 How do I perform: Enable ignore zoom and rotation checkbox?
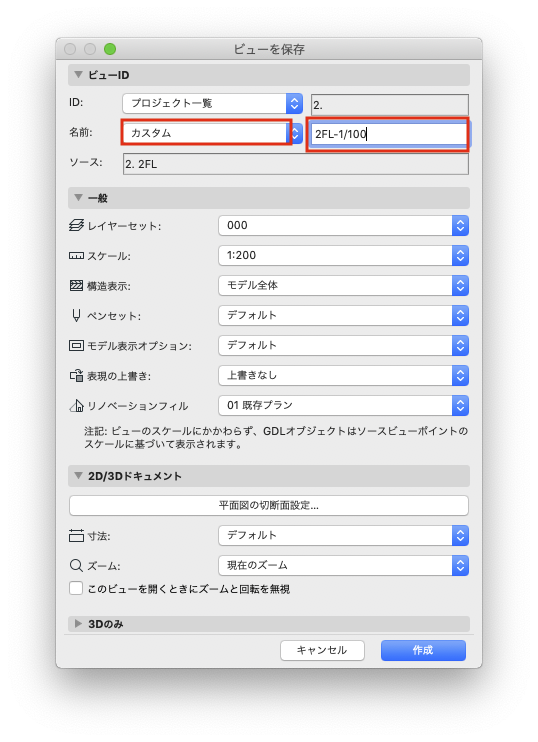click(x=76, y=589)
